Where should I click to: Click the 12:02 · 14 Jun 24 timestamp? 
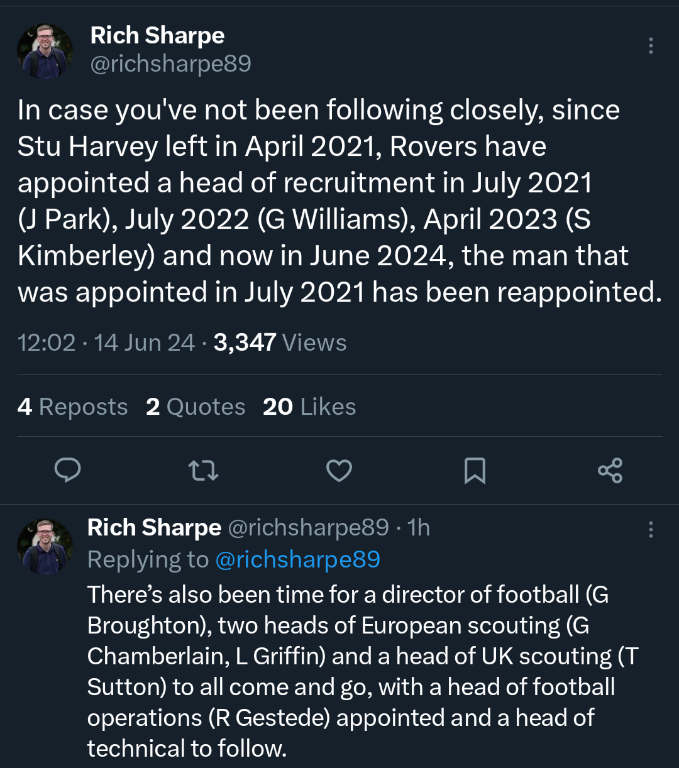[106, 343]
